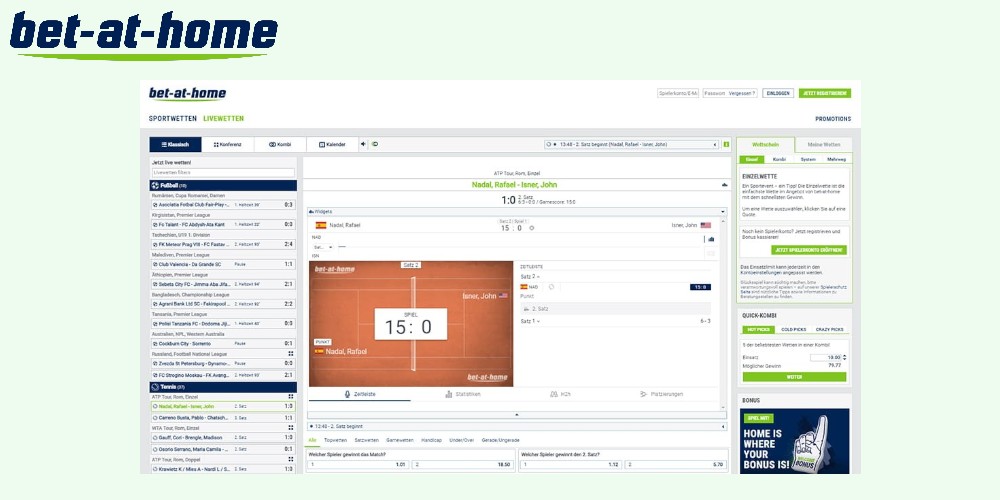Click the Spain flag beside Nadal, Rafael in the scoreboard
The image size is (1000, 500).
pos(321,225)
